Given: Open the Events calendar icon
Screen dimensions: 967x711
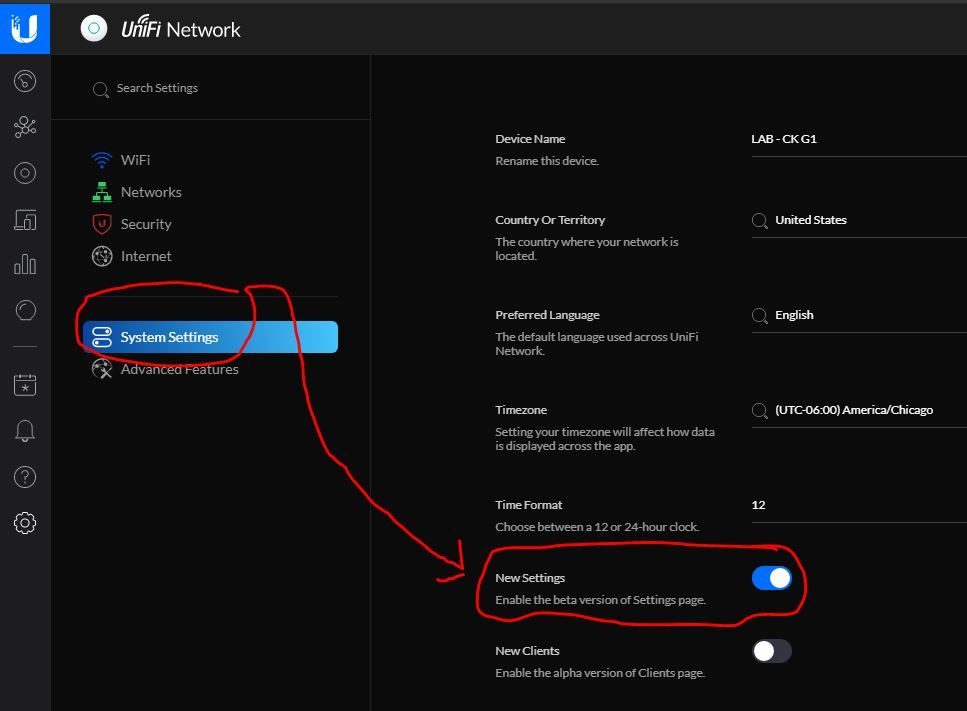Looking at the screenshot, I should [25, 384].
